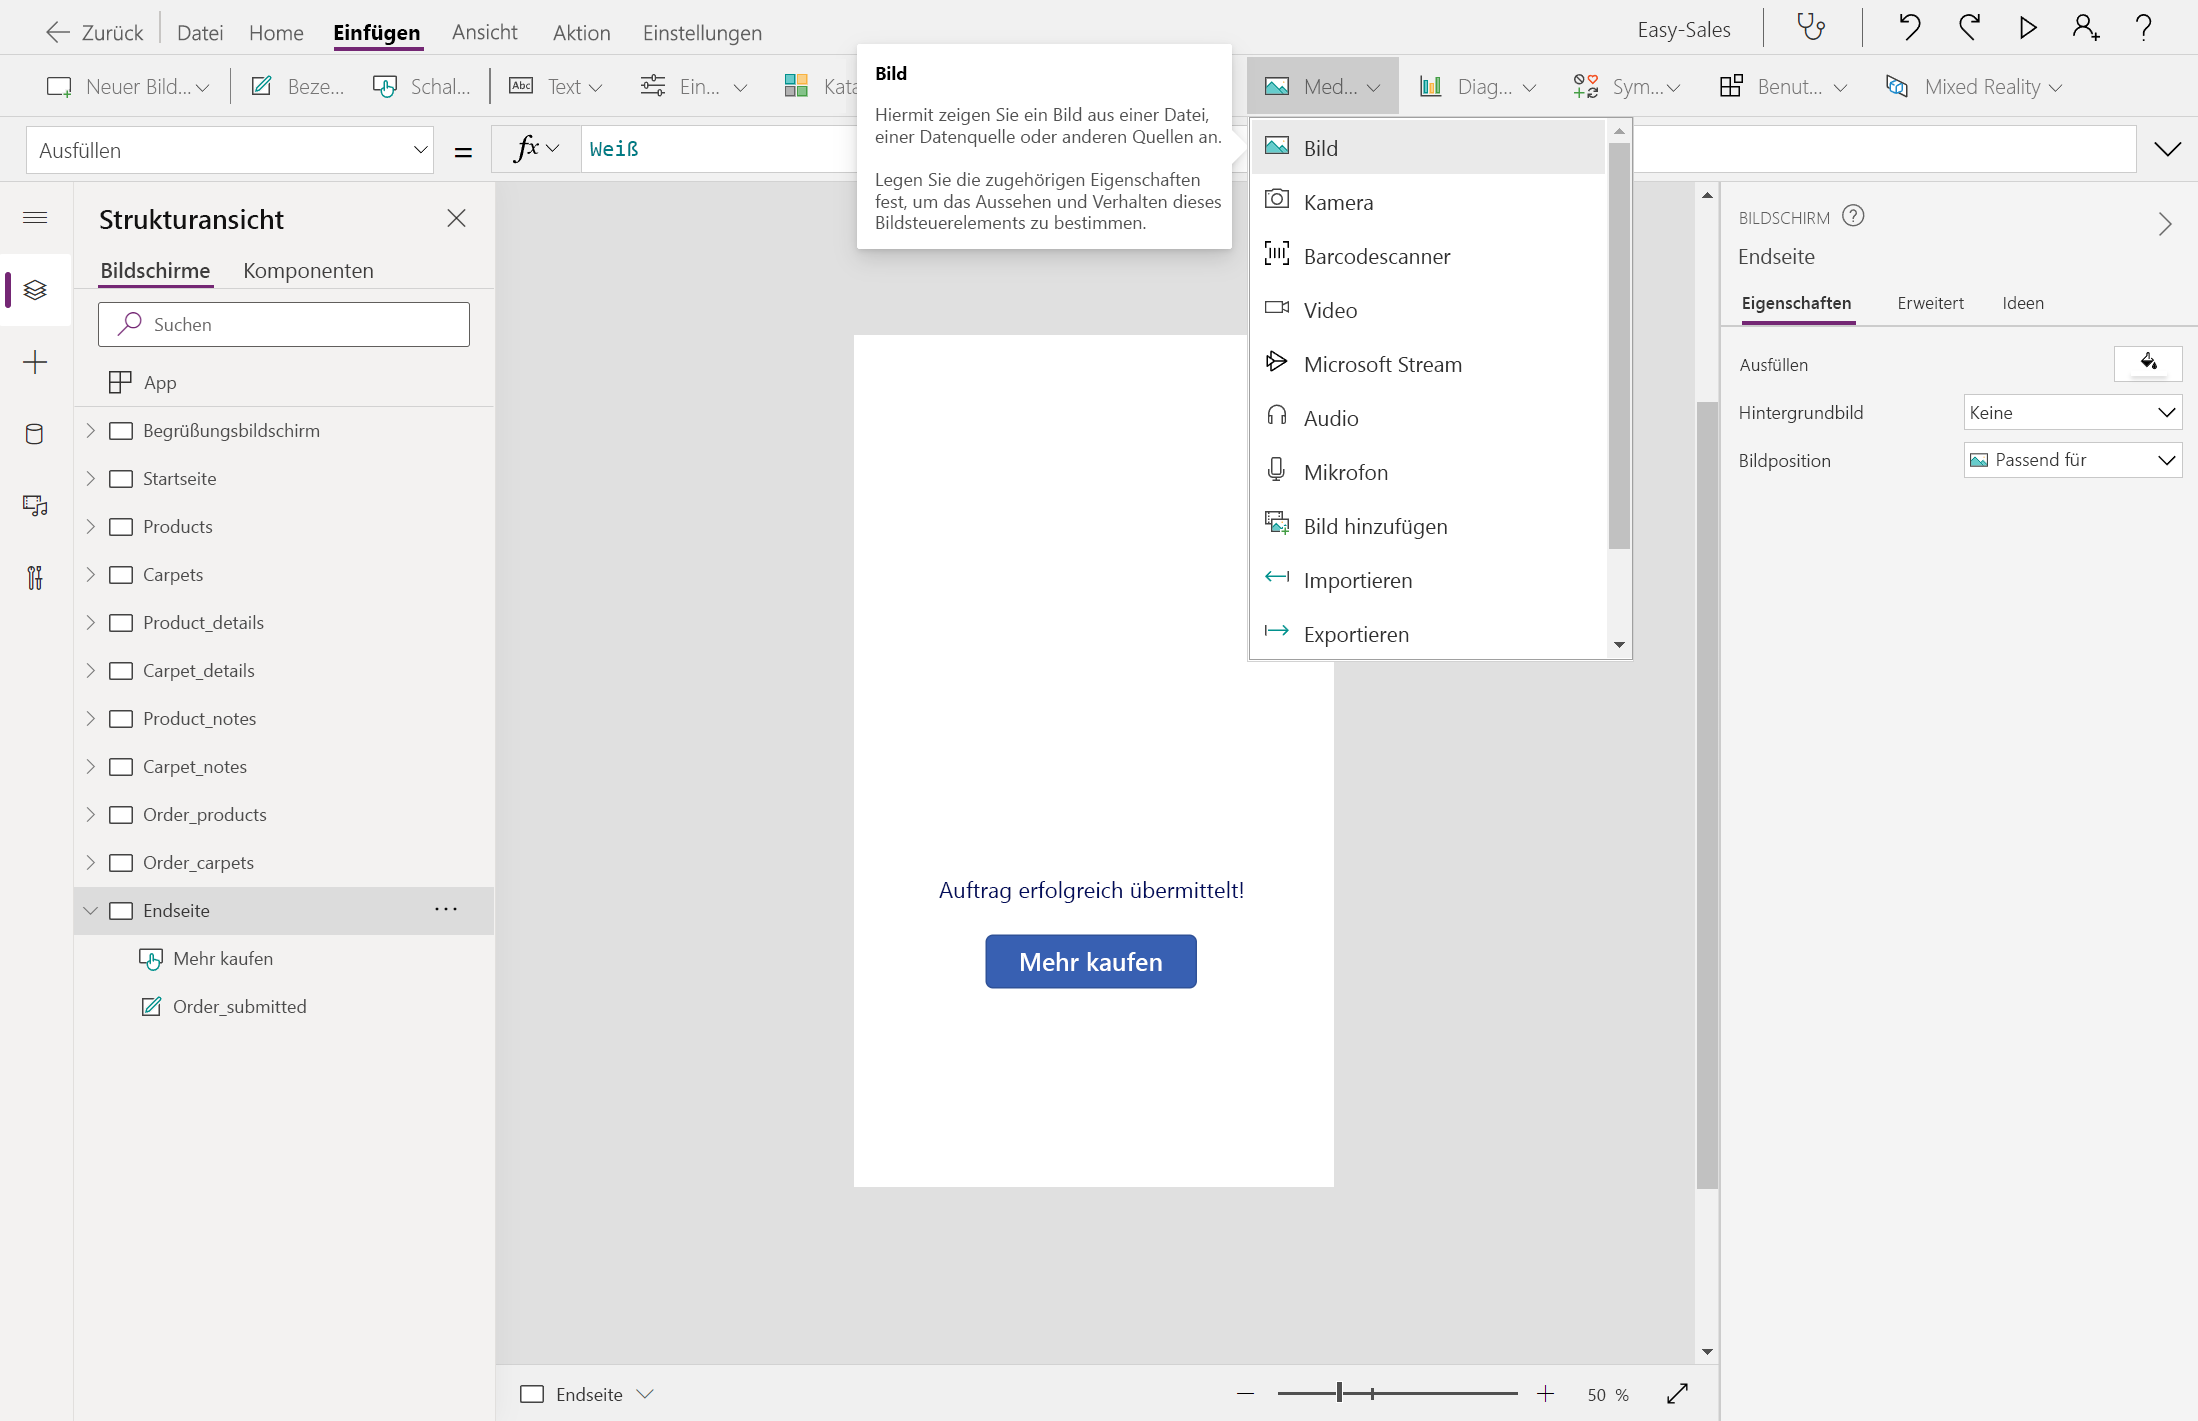
Task: Select Kamera from the media menu
Action: [1338, 202]
